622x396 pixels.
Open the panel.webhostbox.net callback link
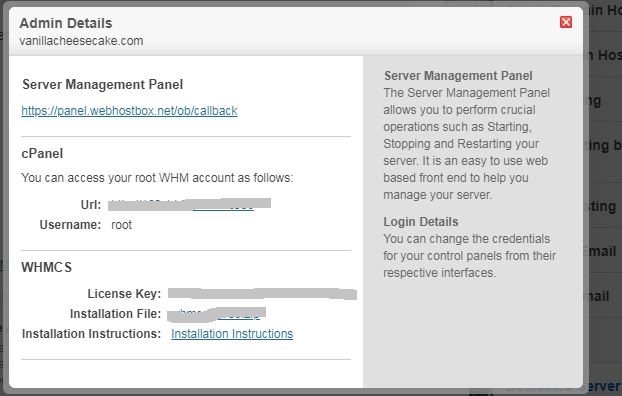pos(129,111)
